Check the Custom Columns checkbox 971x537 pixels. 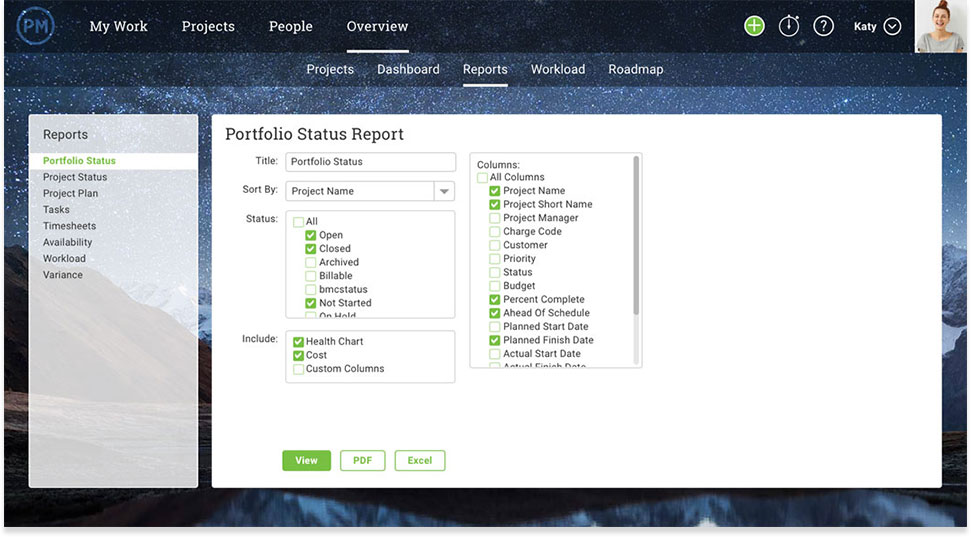(x=298, y=369)
